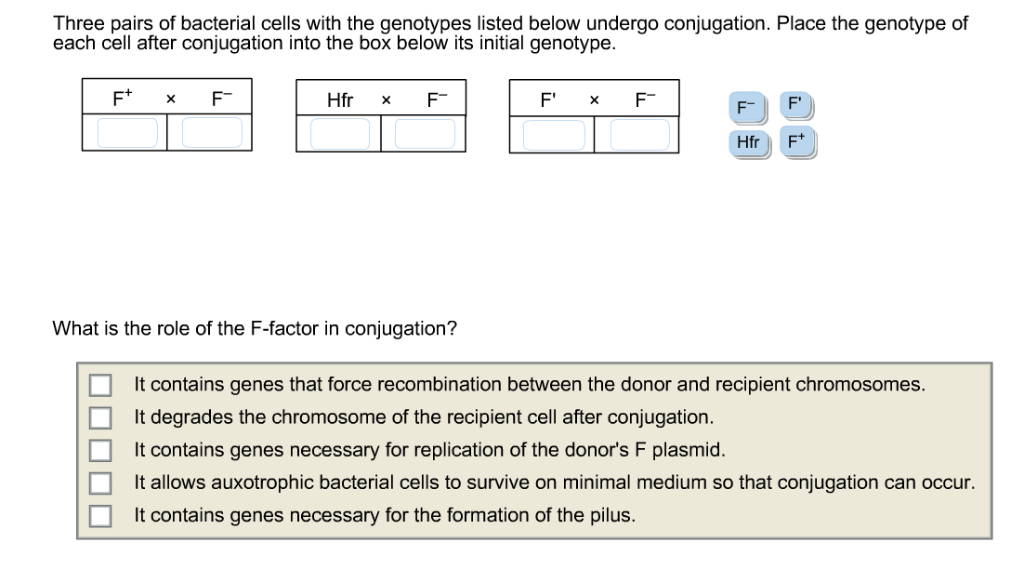
Task: Click the Hfr label in the second cross heading
Action: pyautogui.click(x=338, y=99)
